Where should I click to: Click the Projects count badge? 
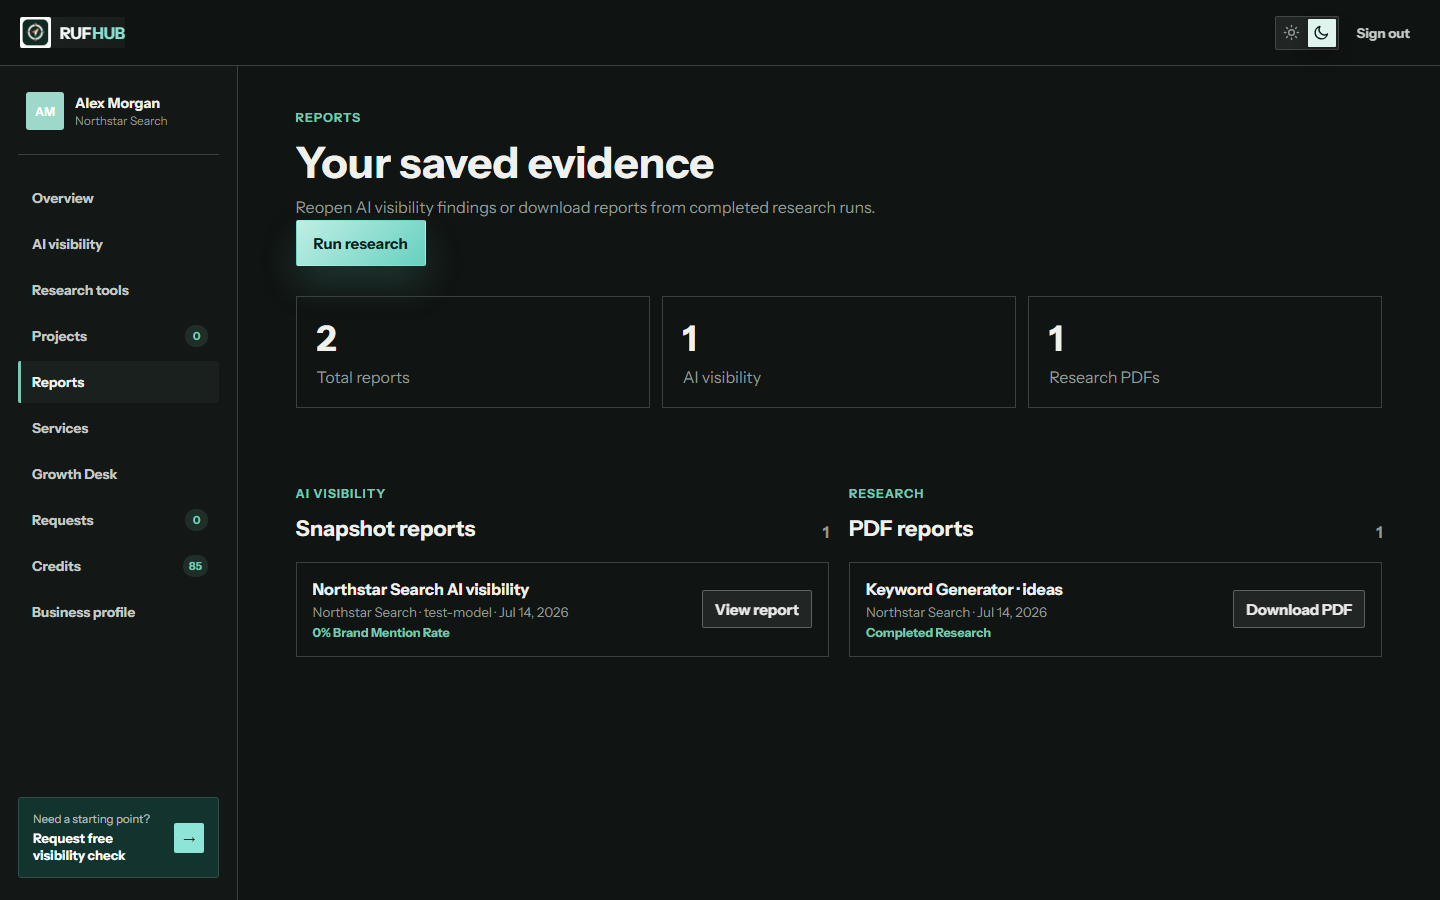pos(196,336)
